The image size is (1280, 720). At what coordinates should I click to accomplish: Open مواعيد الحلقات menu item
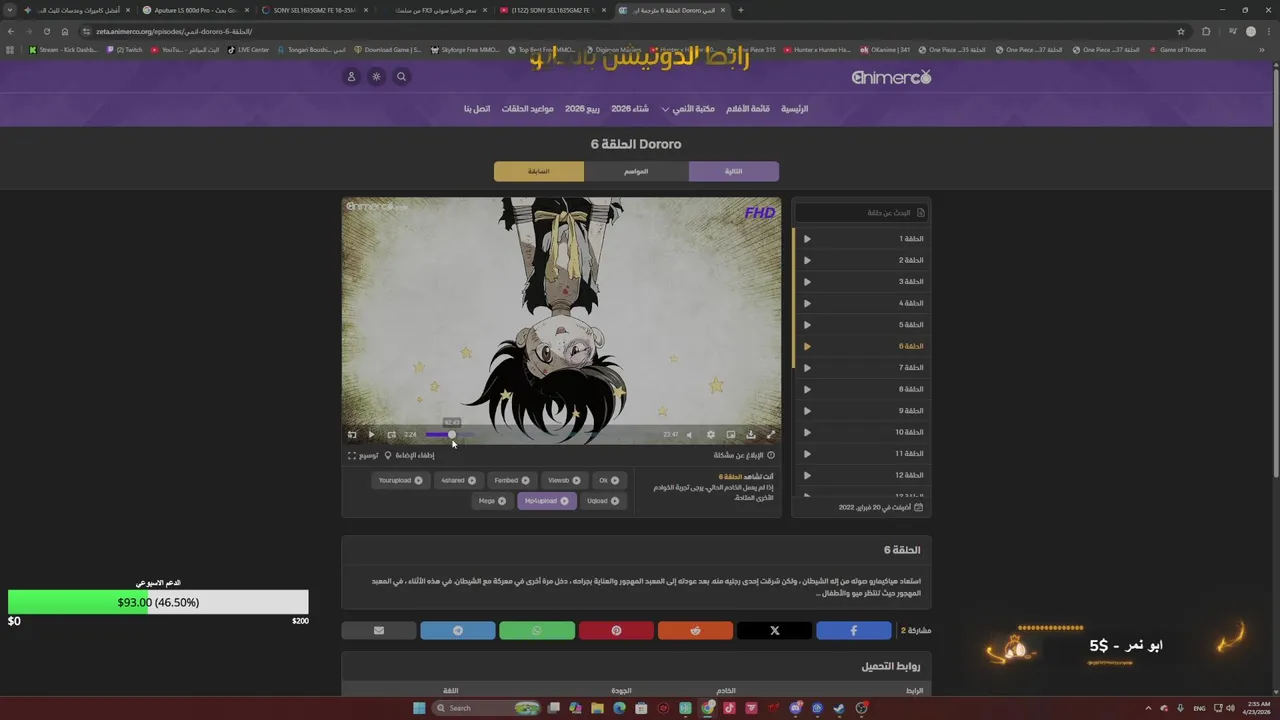(x=528, y=109)
